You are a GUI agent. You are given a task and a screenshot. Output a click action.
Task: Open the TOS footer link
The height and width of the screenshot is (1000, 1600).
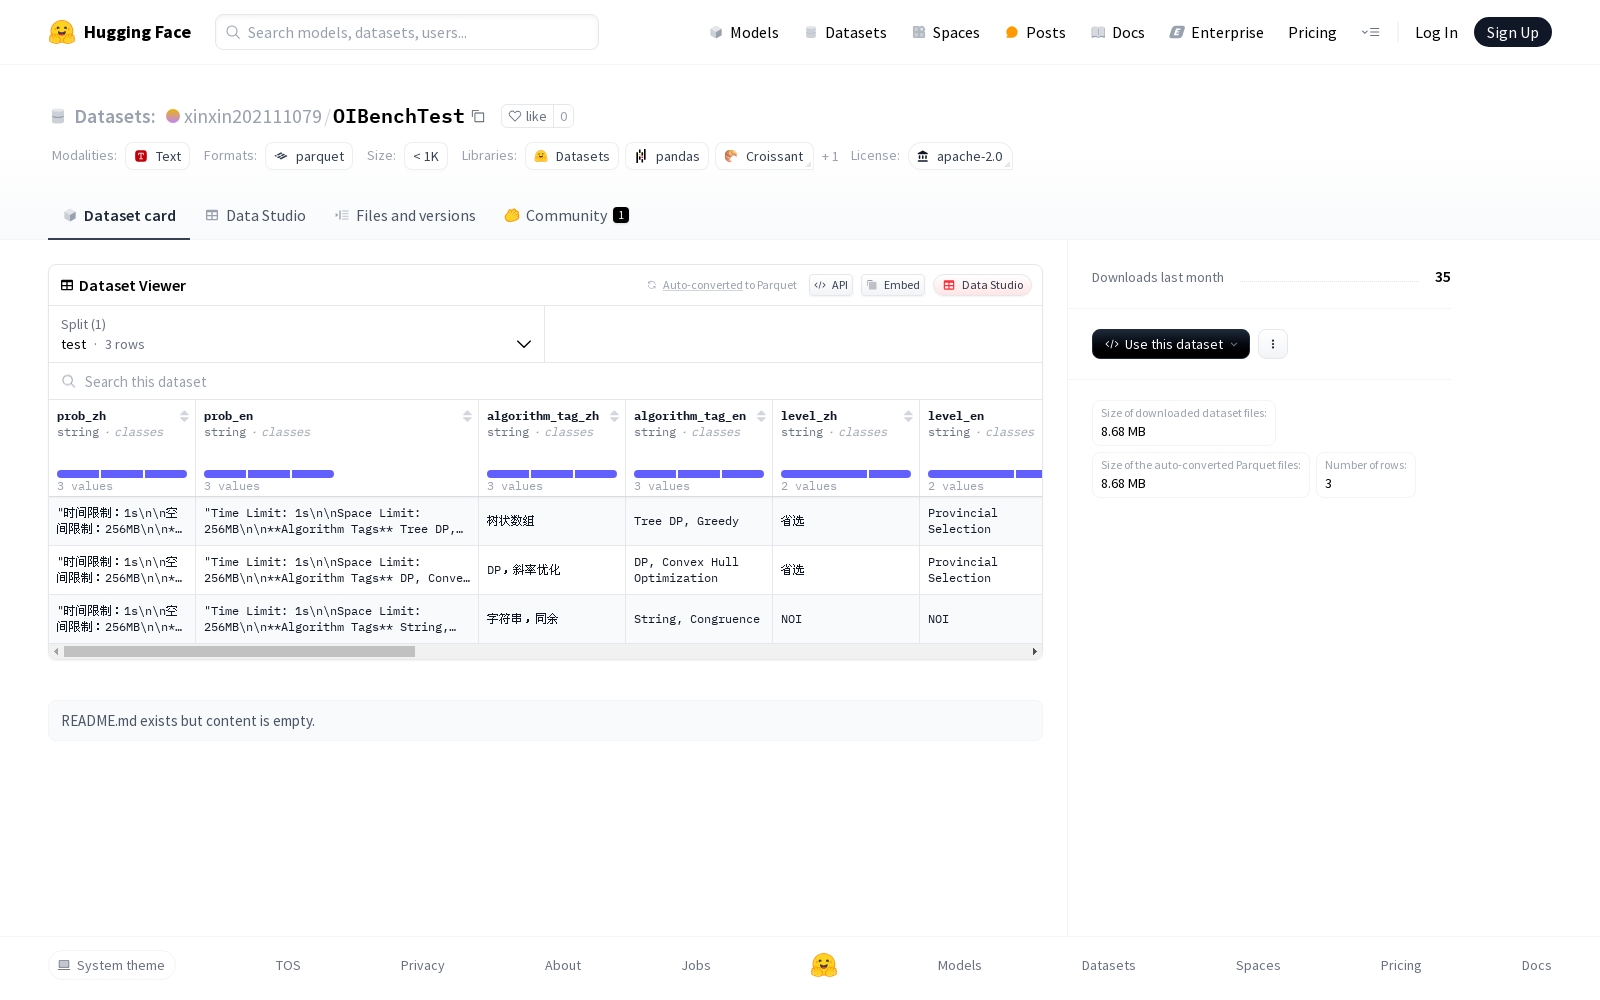pos(288,965)
